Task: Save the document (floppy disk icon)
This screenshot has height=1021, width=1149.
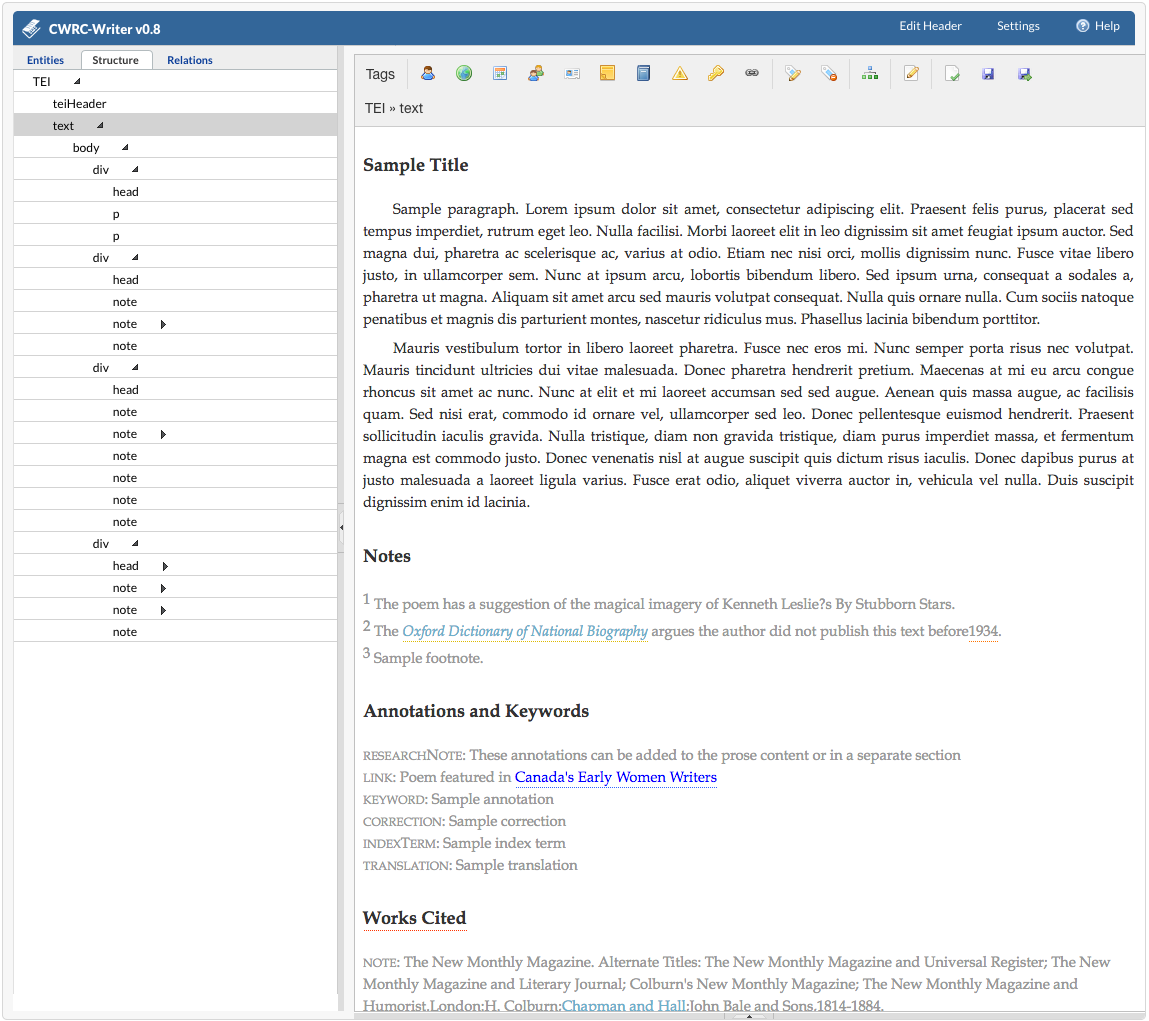Action: tap(988, 73)
